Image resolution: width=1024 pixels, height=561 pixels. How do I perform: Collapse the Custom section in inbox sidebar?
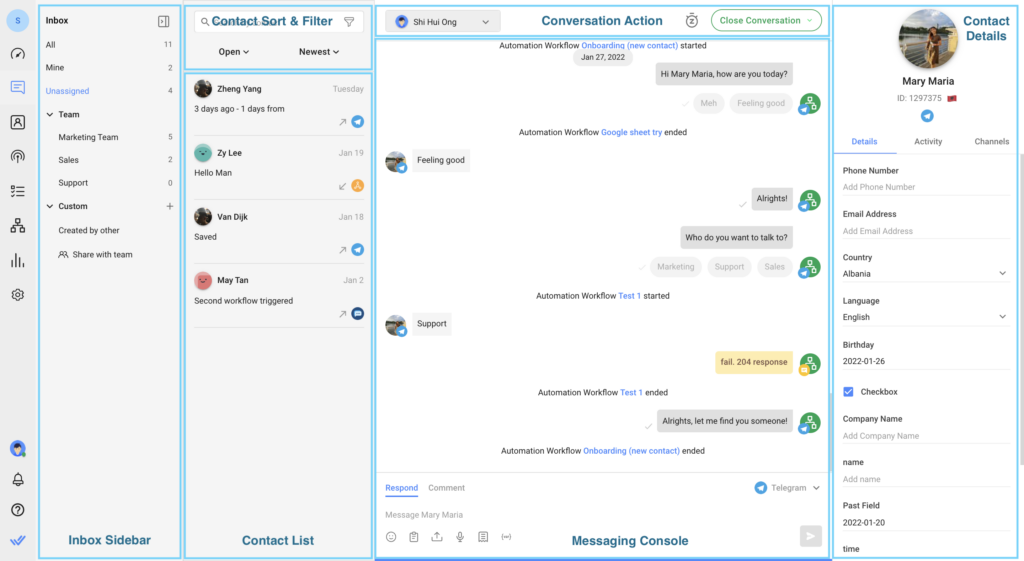[x=50, y=206]
